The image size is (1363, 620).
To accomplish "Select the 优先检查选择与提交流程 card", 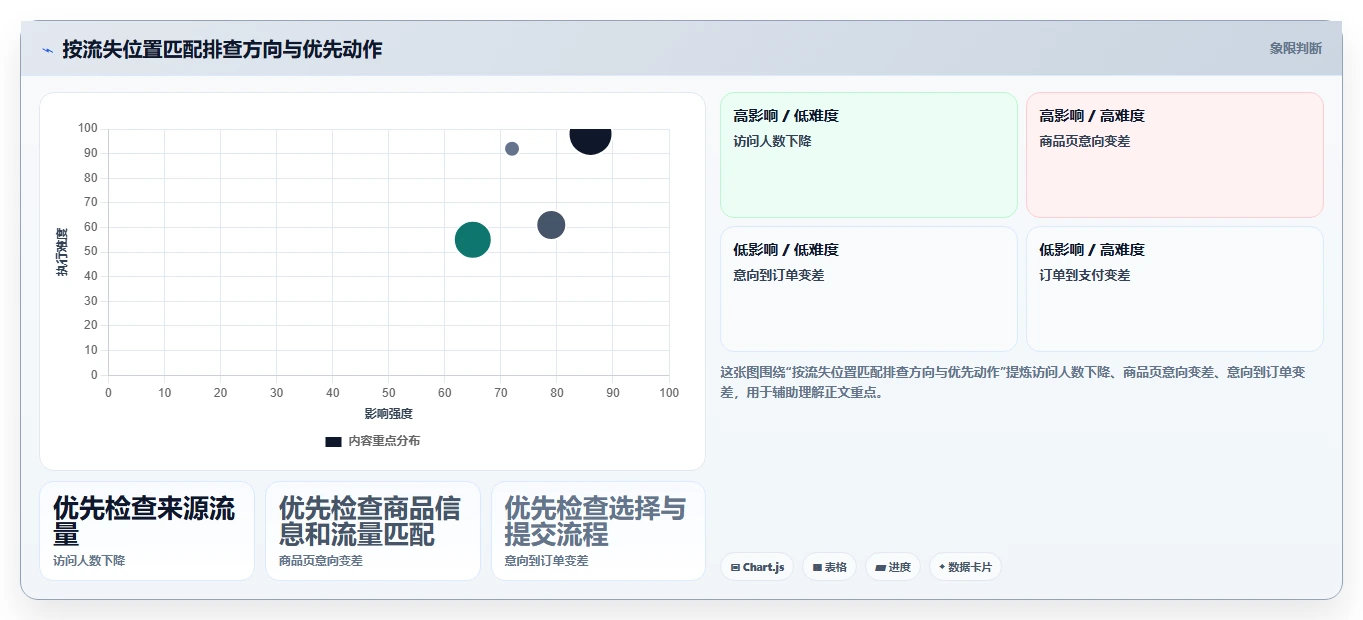I will pos(598,531).
